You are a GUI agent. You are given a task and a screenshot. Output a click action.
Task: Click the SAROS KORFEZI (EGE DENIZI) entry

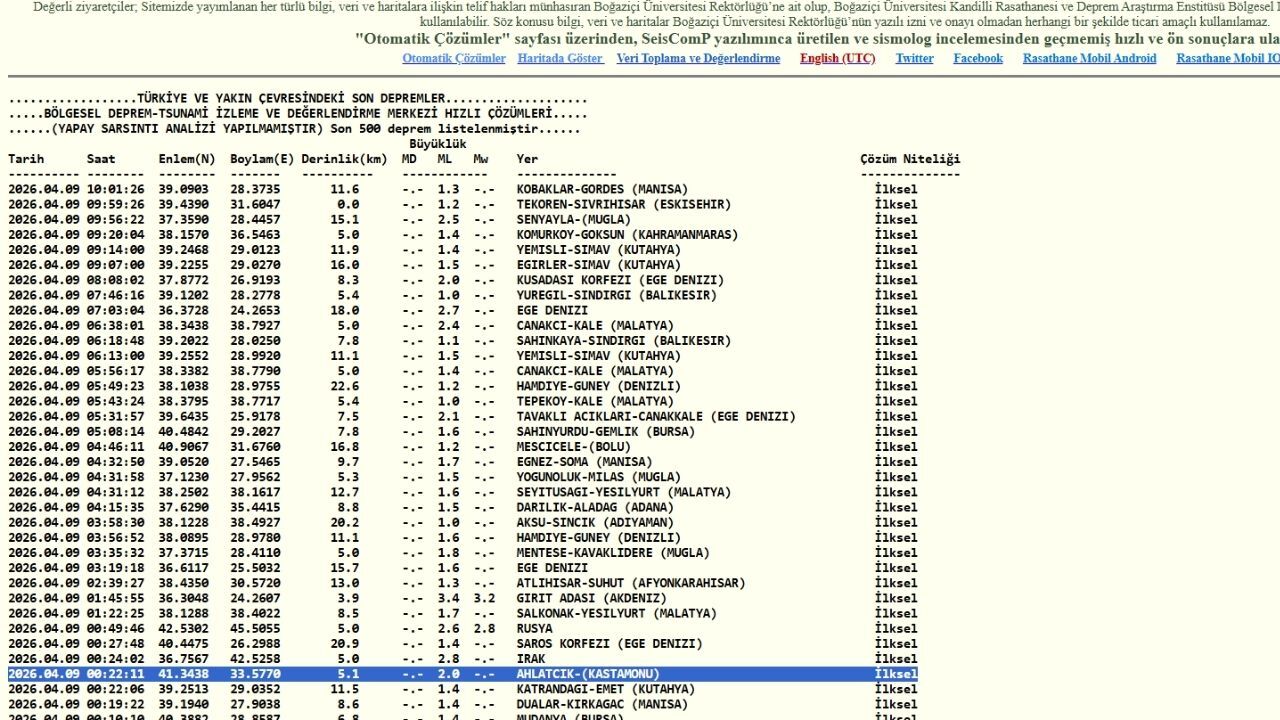tap(609, 644)
